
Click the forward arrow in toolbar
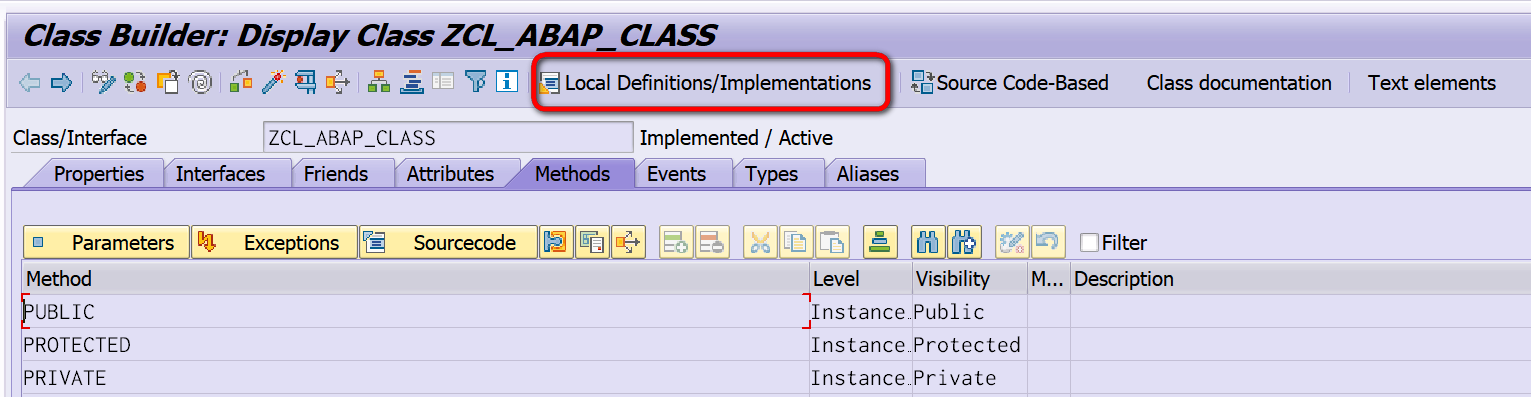(x=61, y=83)
